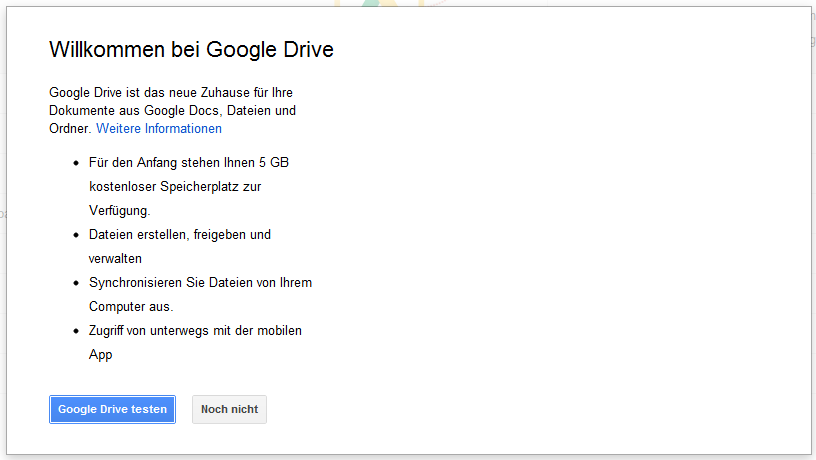Click the Willkommen bei Google Drive heading
Screen dimensions: 816x460
click(x=192, y=49)
